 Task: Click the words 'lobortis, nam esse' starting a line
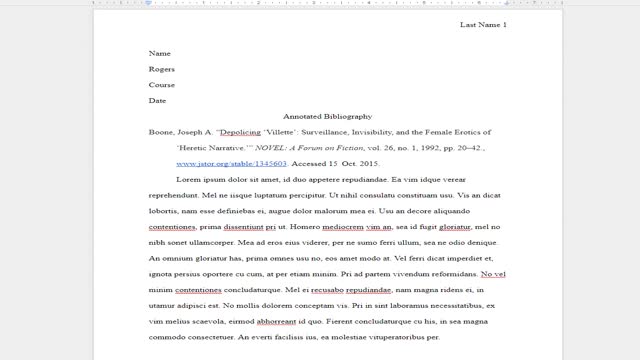tap(183, 211)
